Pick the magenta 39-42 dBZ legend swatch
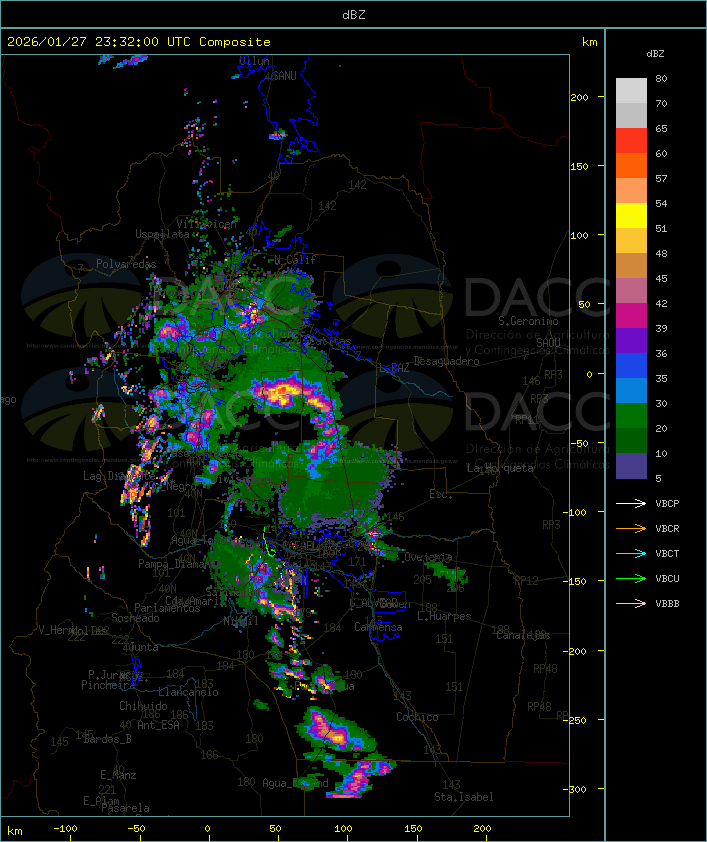This screenshot has height=842, width=707. click(631, 316)
